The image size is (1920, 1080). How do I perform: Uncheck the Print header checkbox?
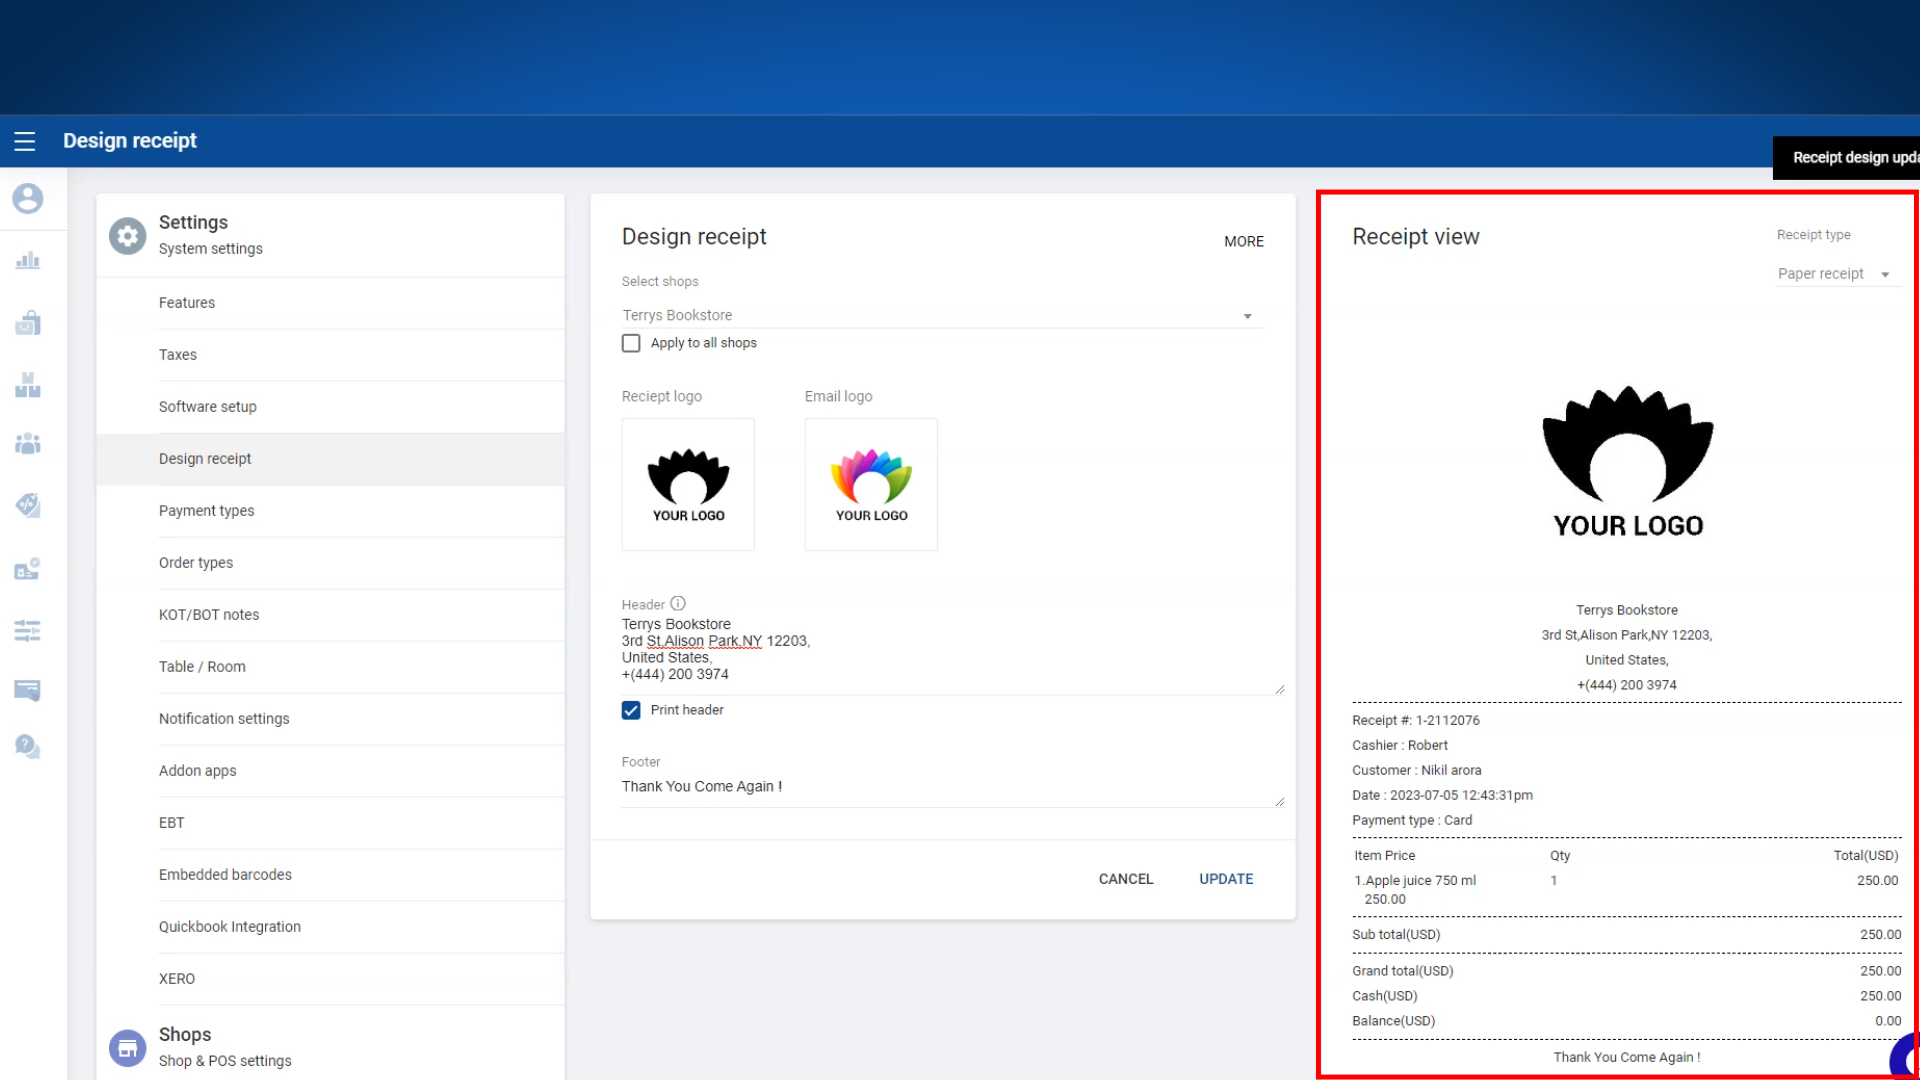click(631, 710)
